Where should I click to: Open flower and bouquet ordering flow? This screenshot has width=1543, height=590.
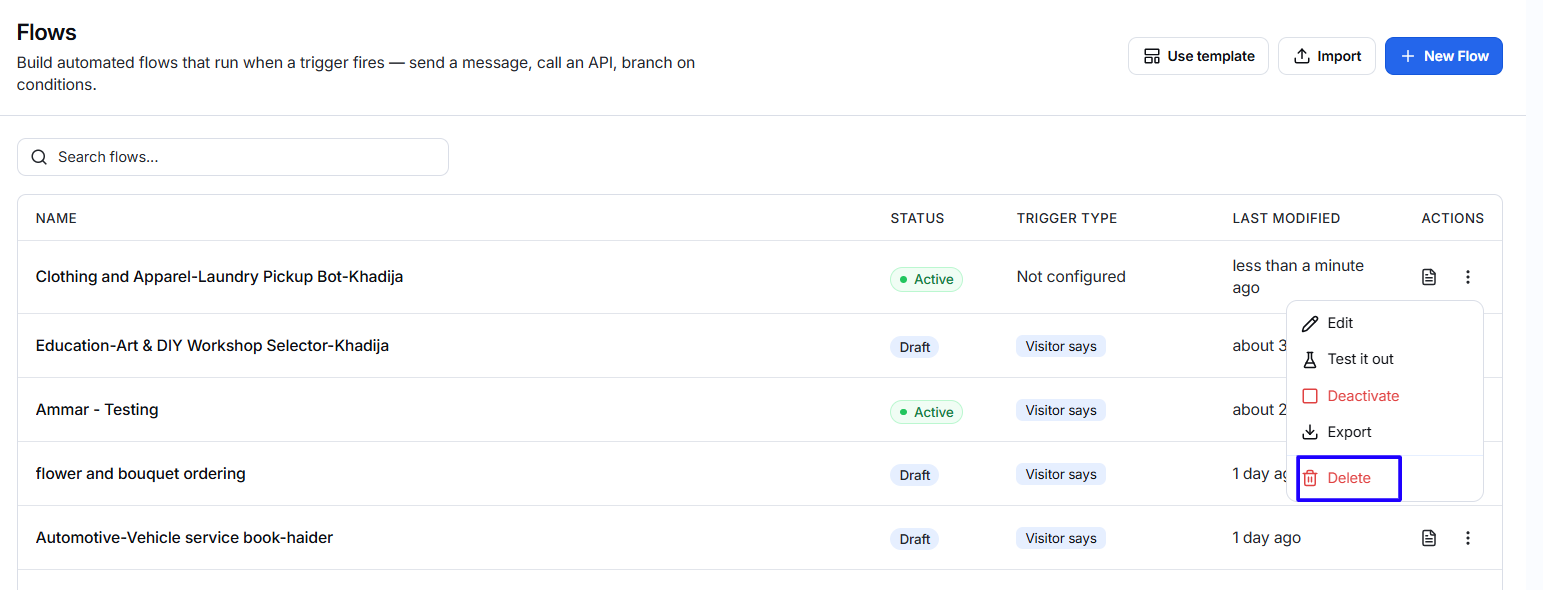[x=141, y=473]
